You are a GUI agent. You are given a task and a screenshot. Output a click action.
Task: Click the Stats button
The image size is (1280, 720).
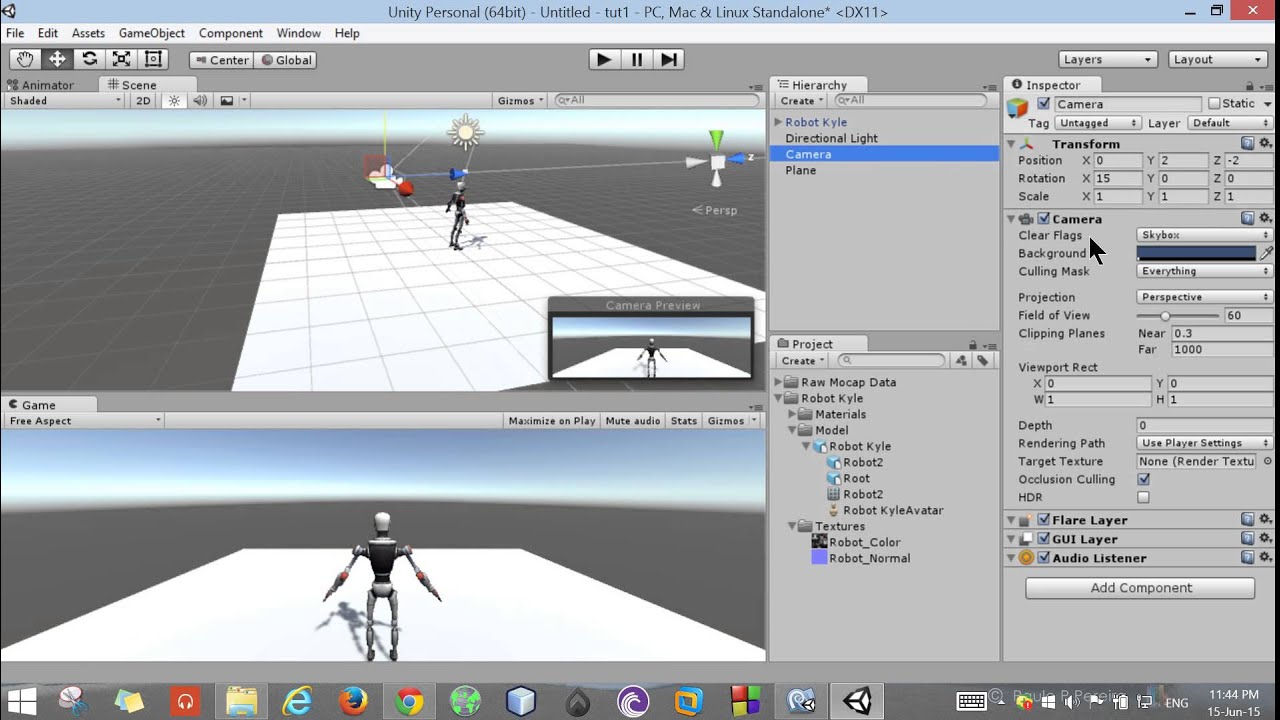click(x=684, y=421)
